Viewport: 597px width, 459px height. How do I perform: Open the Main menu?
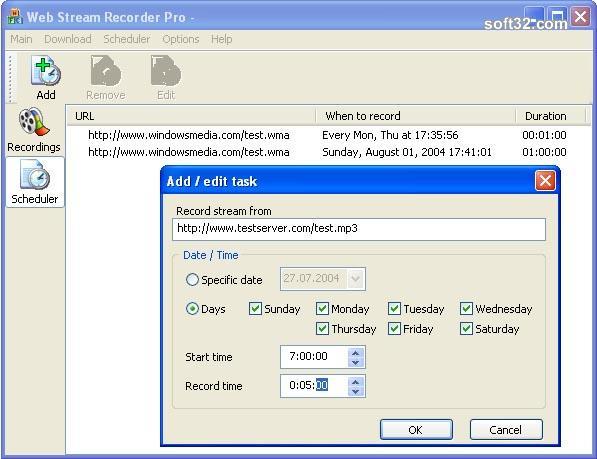click(21, 39)
